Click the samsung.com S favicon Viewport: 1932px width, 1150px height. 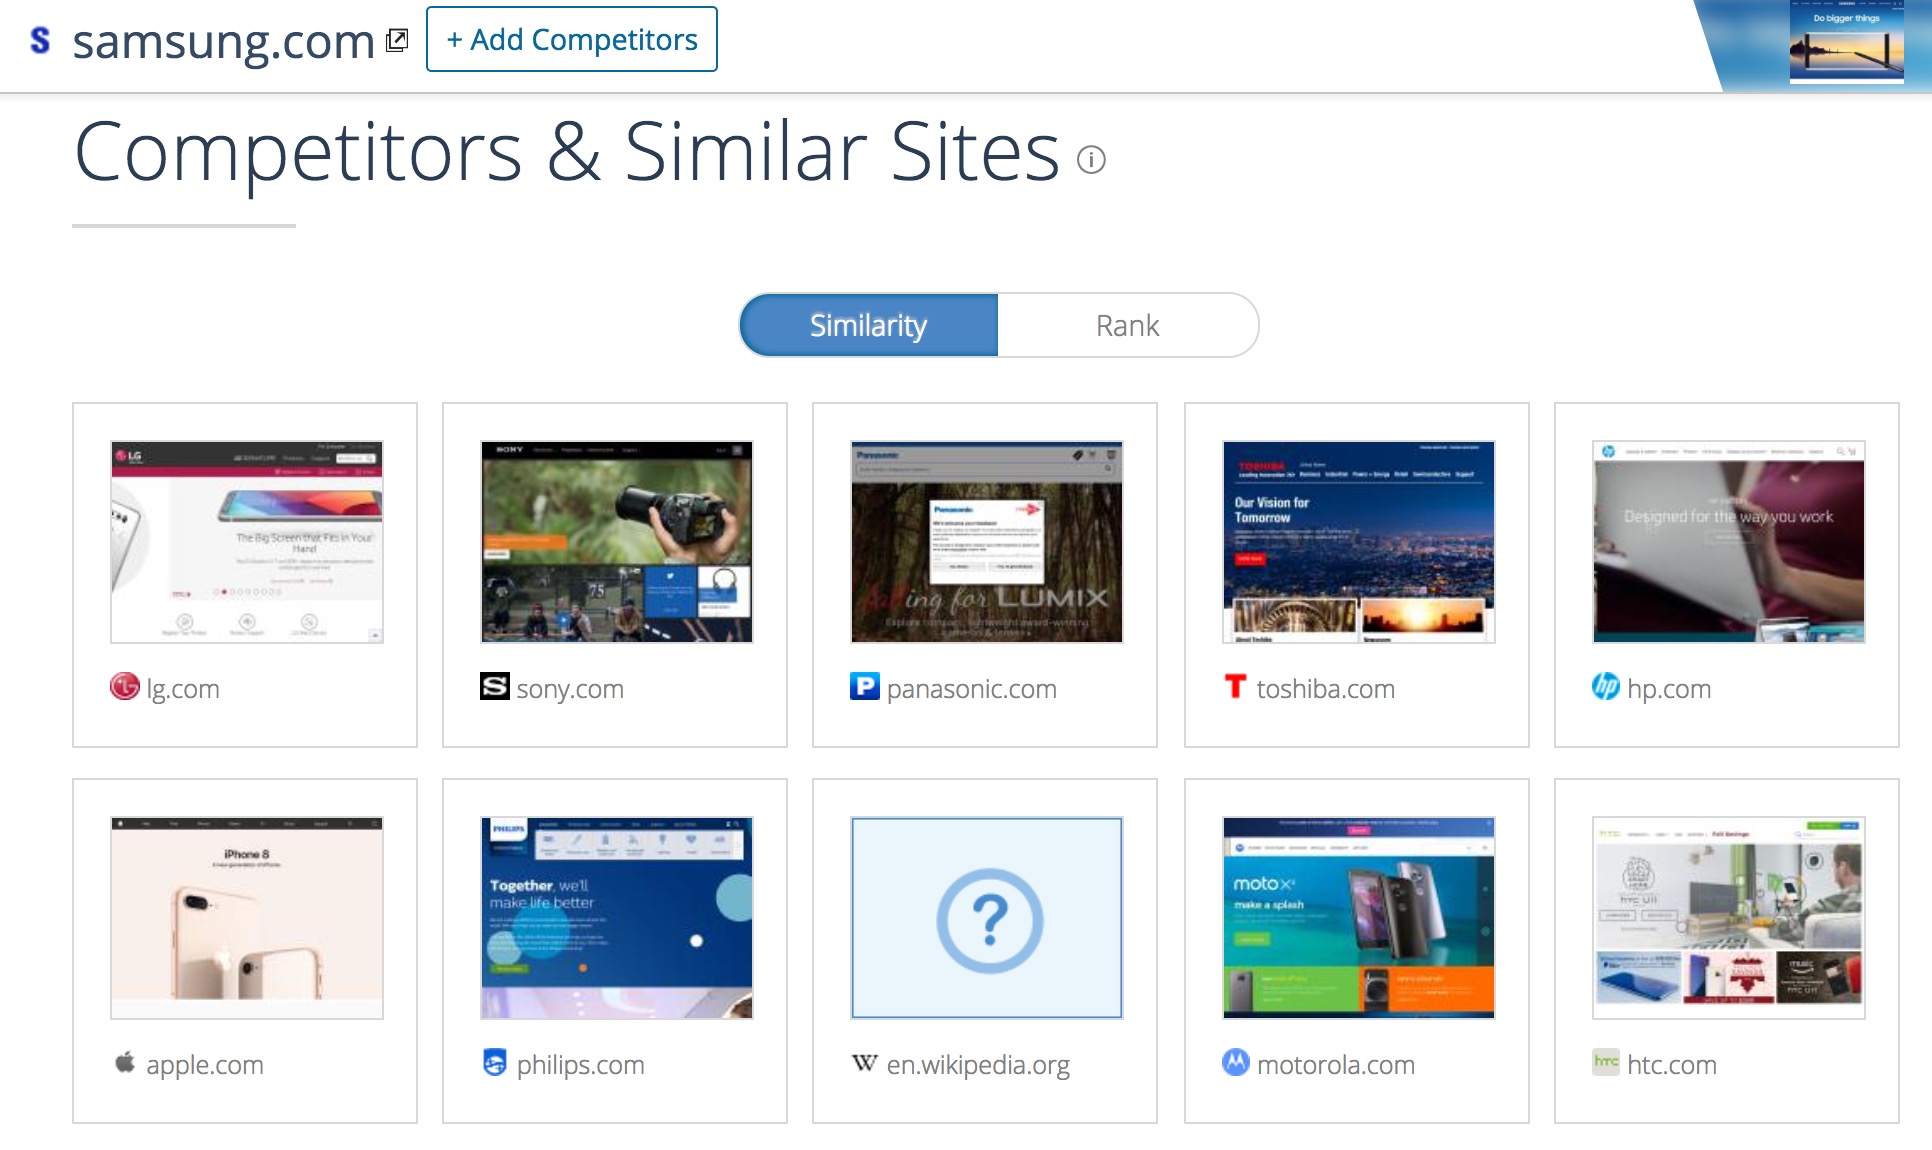click(40, 40)
